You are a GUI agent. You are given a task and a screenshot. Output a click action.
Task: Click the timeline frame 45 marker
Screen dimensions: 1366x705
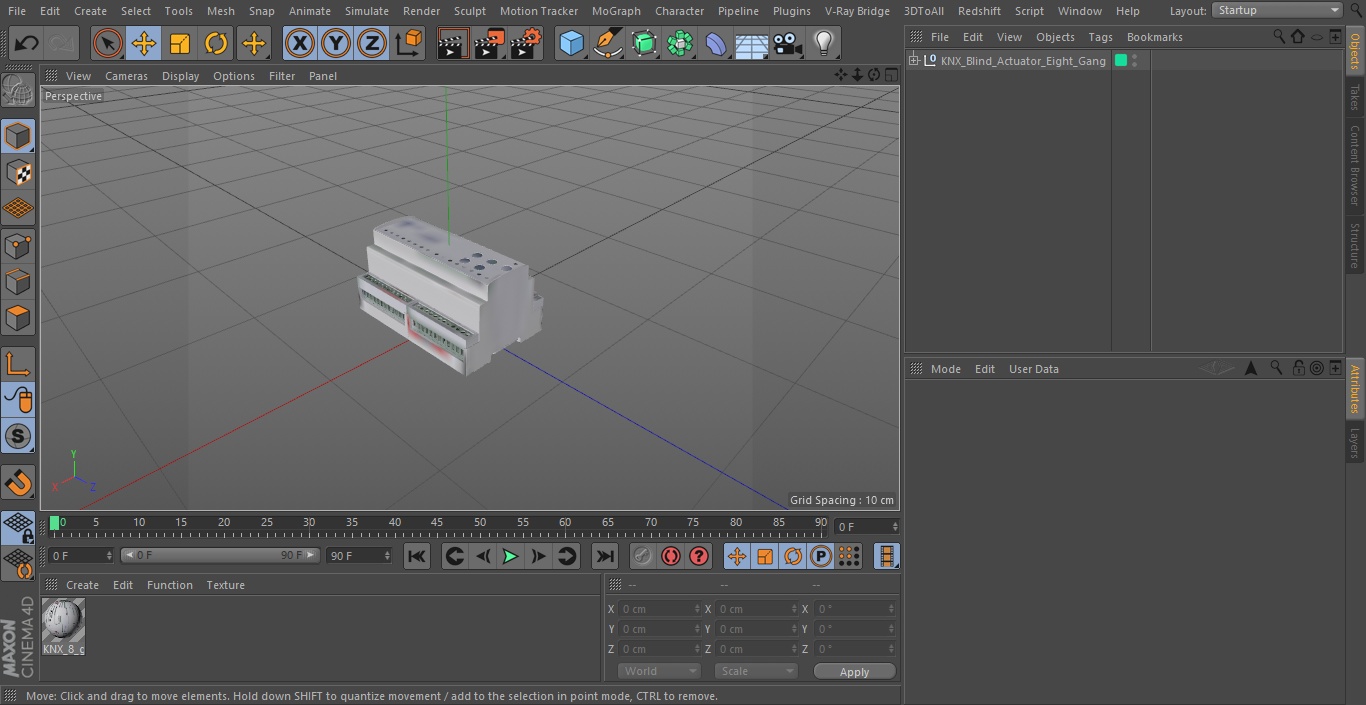[437, 523]
